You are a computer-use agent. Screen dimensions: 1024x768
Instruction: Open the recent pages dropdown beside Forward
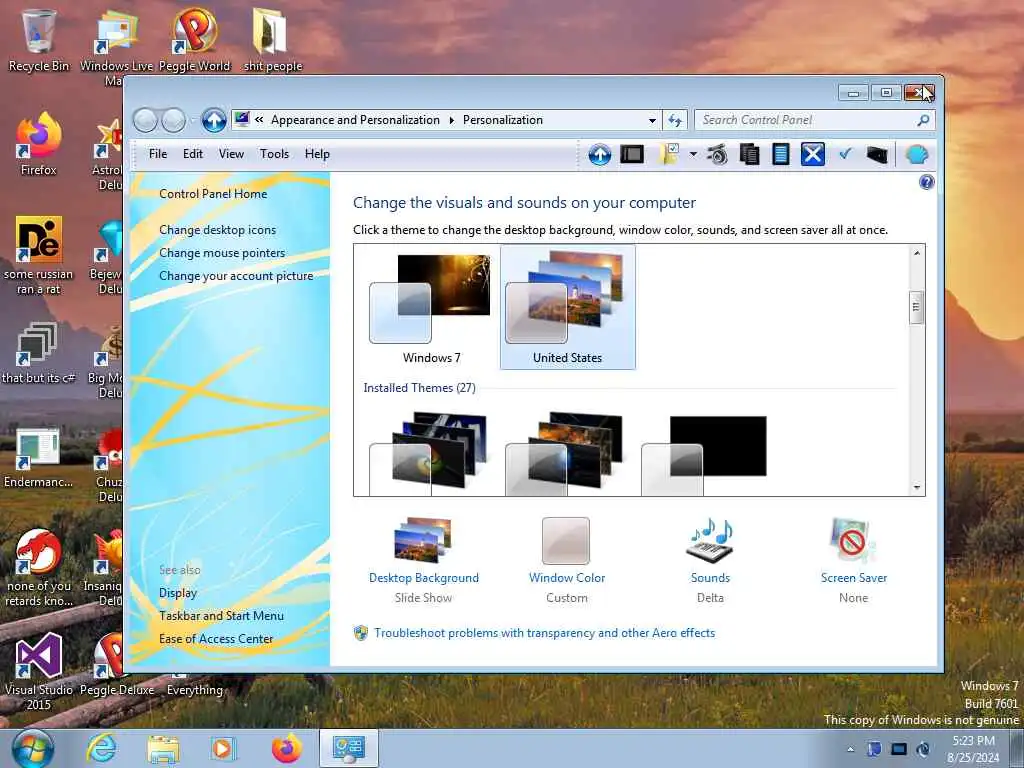193,120
